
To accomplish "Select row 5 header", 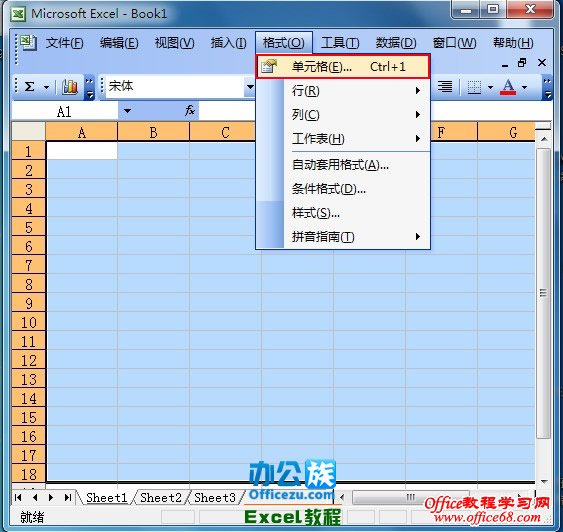I will (x=29, y=227).
